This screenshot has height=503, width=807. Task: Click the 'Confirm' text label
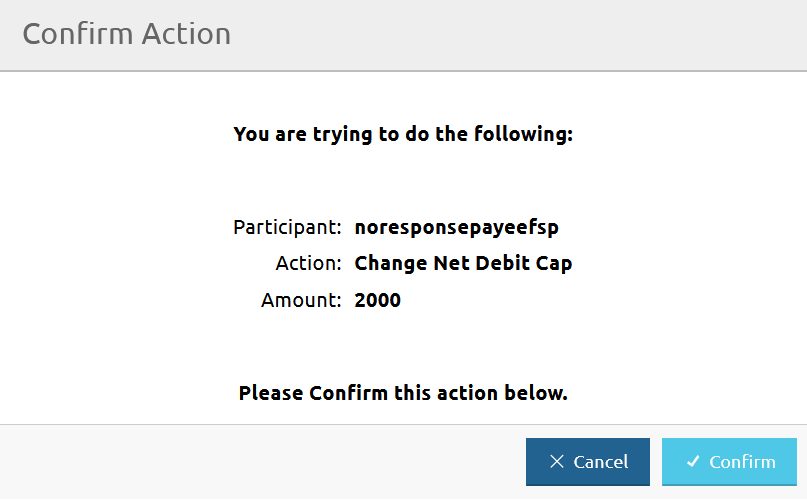[742, 462]
